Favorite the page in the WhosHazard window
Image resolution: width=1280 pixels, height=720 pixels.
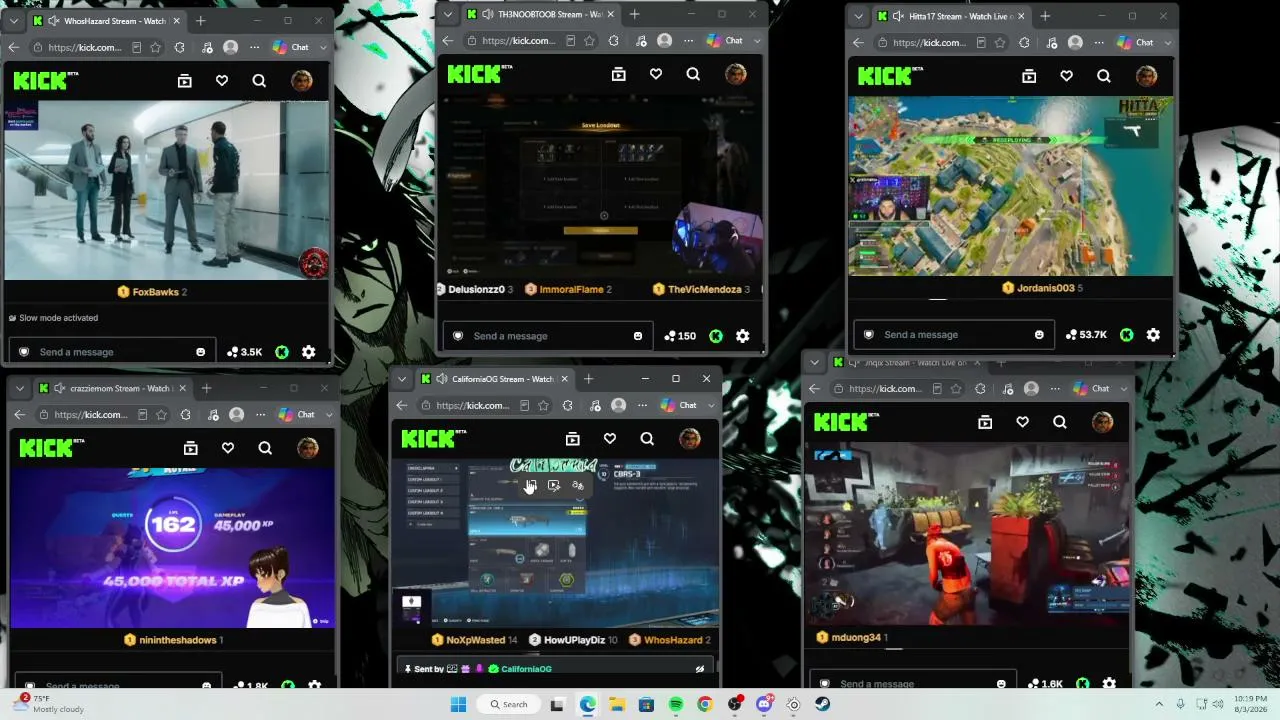point(156,47)
